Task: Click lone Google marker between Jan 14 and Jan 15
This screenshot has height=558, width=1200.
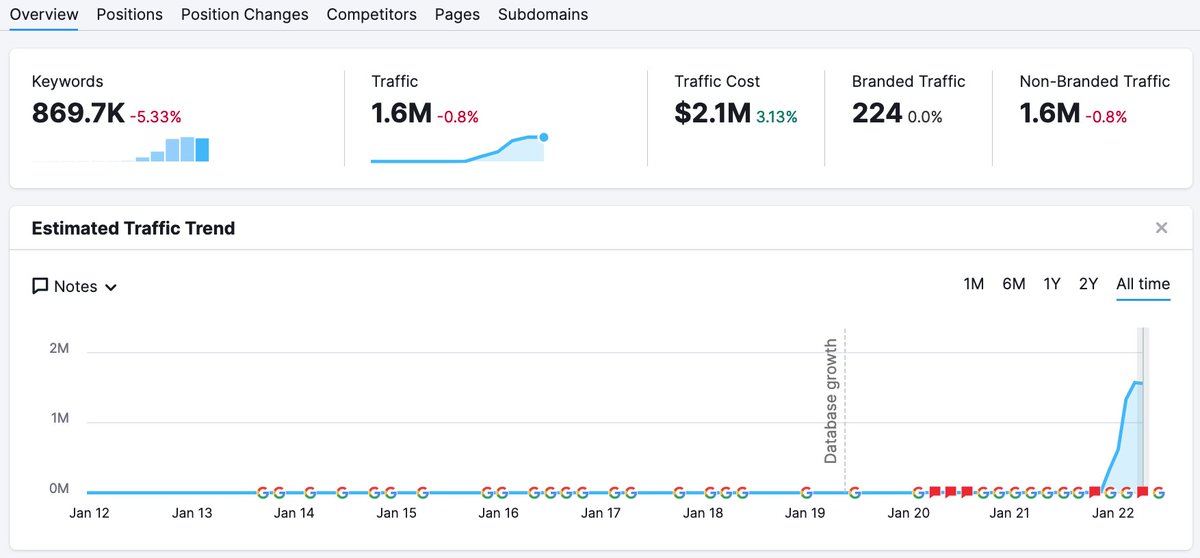Action: pyautogui.click(x=342, y=492)
